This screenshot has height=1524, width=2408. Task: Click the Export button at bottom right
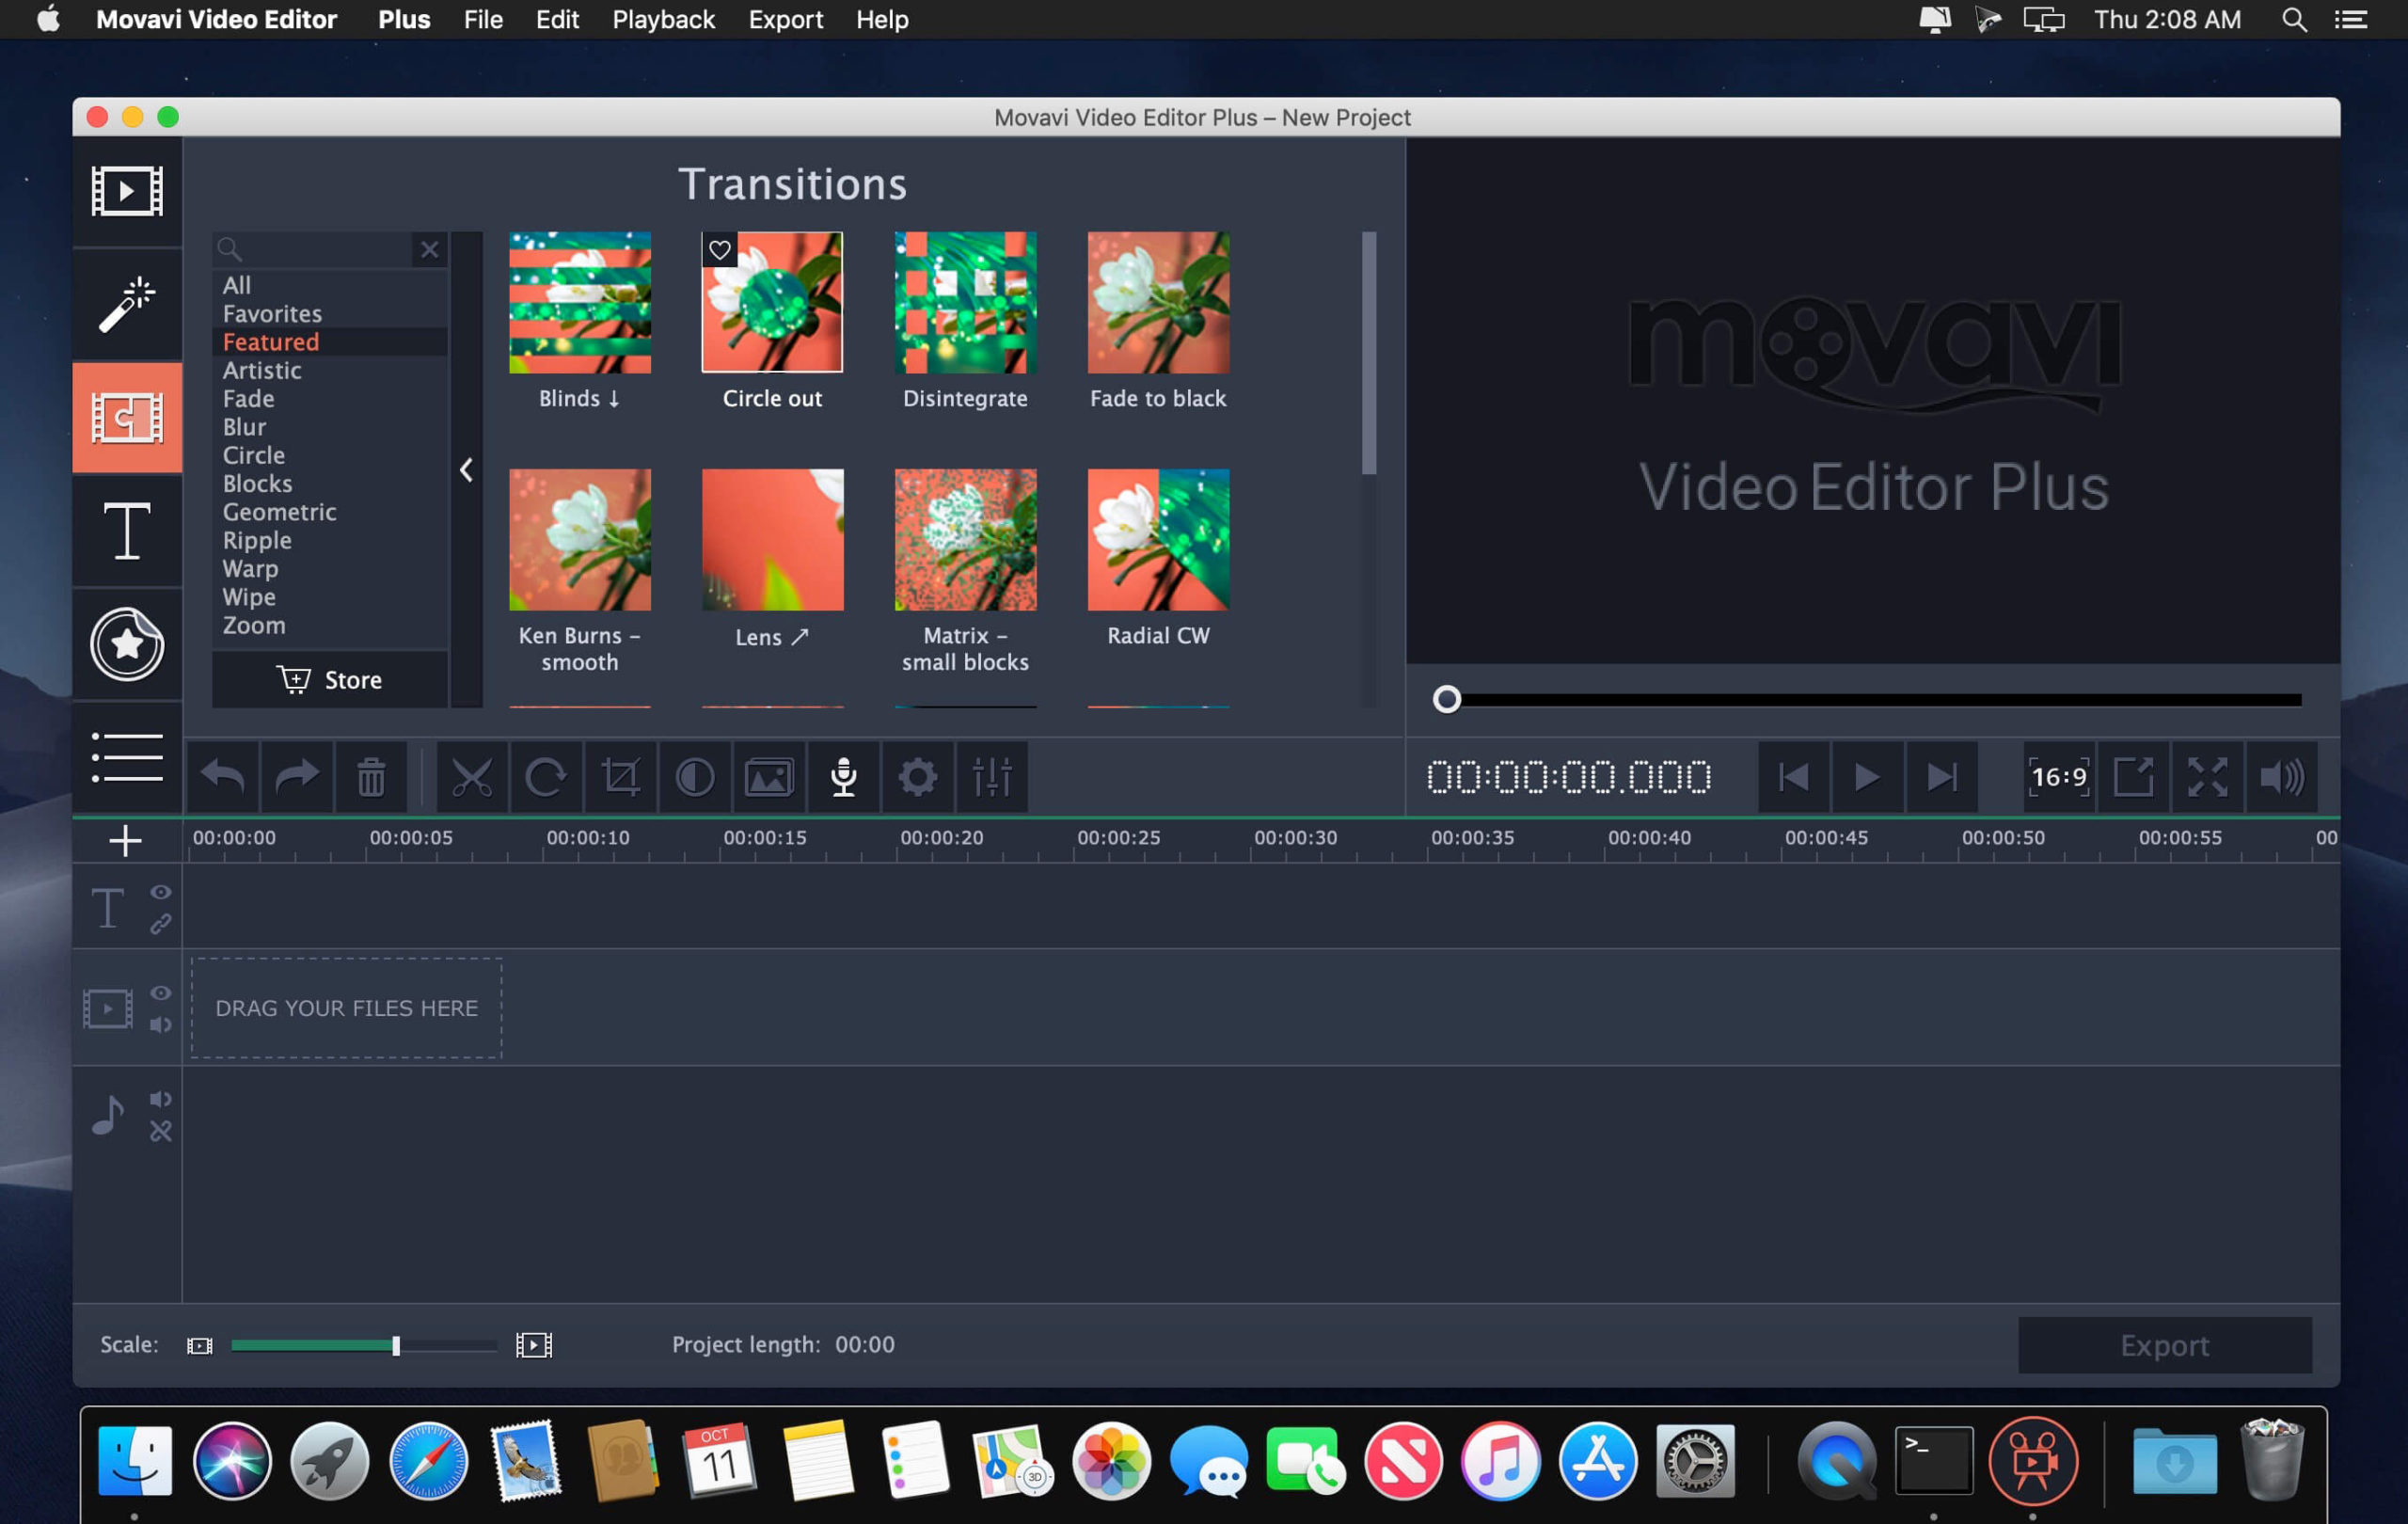2164,1343
